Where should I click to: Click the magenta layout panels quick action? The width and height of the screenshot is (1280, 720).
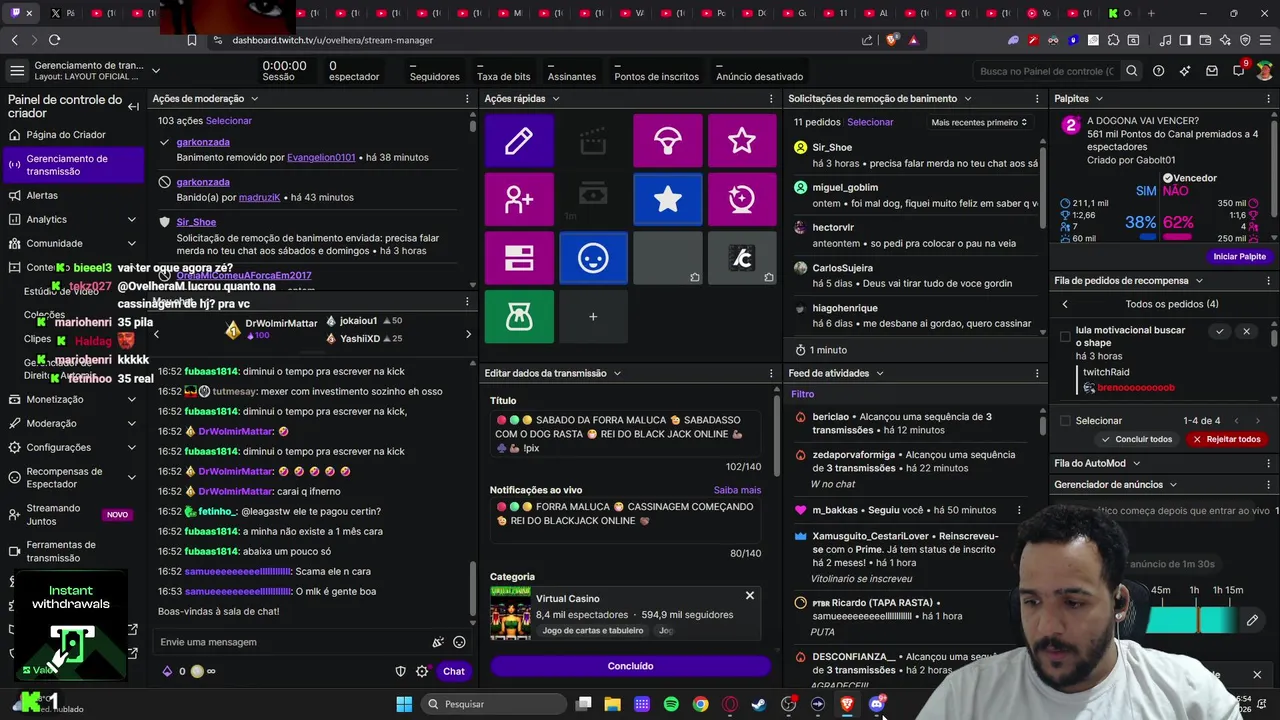pyautogui.click(x=519, y=258)
